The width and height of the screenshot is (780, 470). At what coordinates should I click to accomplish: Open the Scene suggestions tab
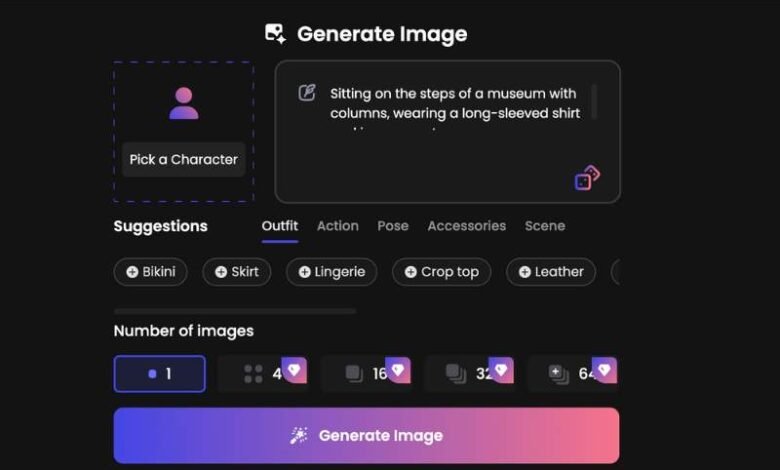tap(545, 226)
